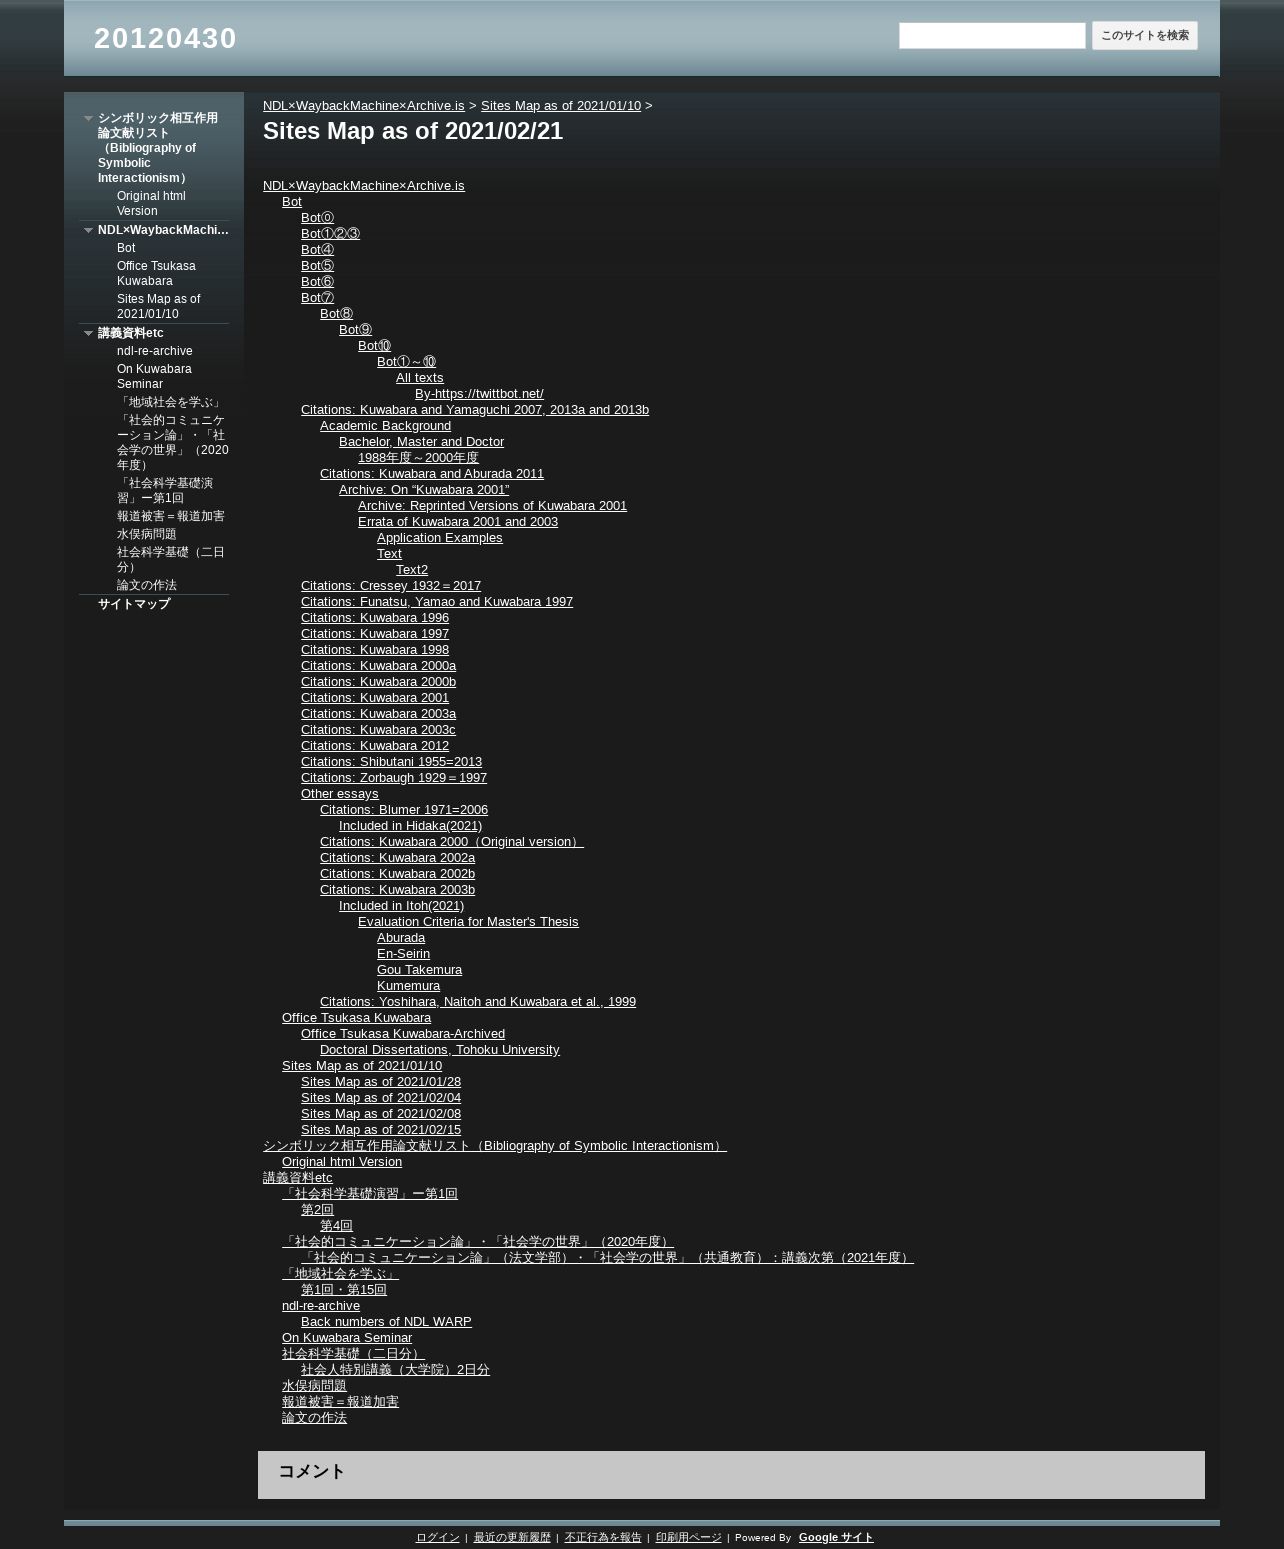Click 不正行為を報告 footer link

pos(603,1537)
